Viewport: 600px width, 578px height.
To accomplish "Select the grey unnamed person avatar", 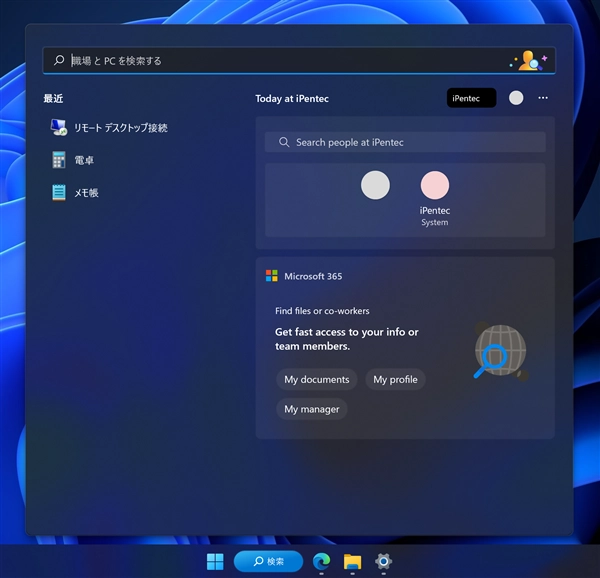I will click(x=375, y=185).
